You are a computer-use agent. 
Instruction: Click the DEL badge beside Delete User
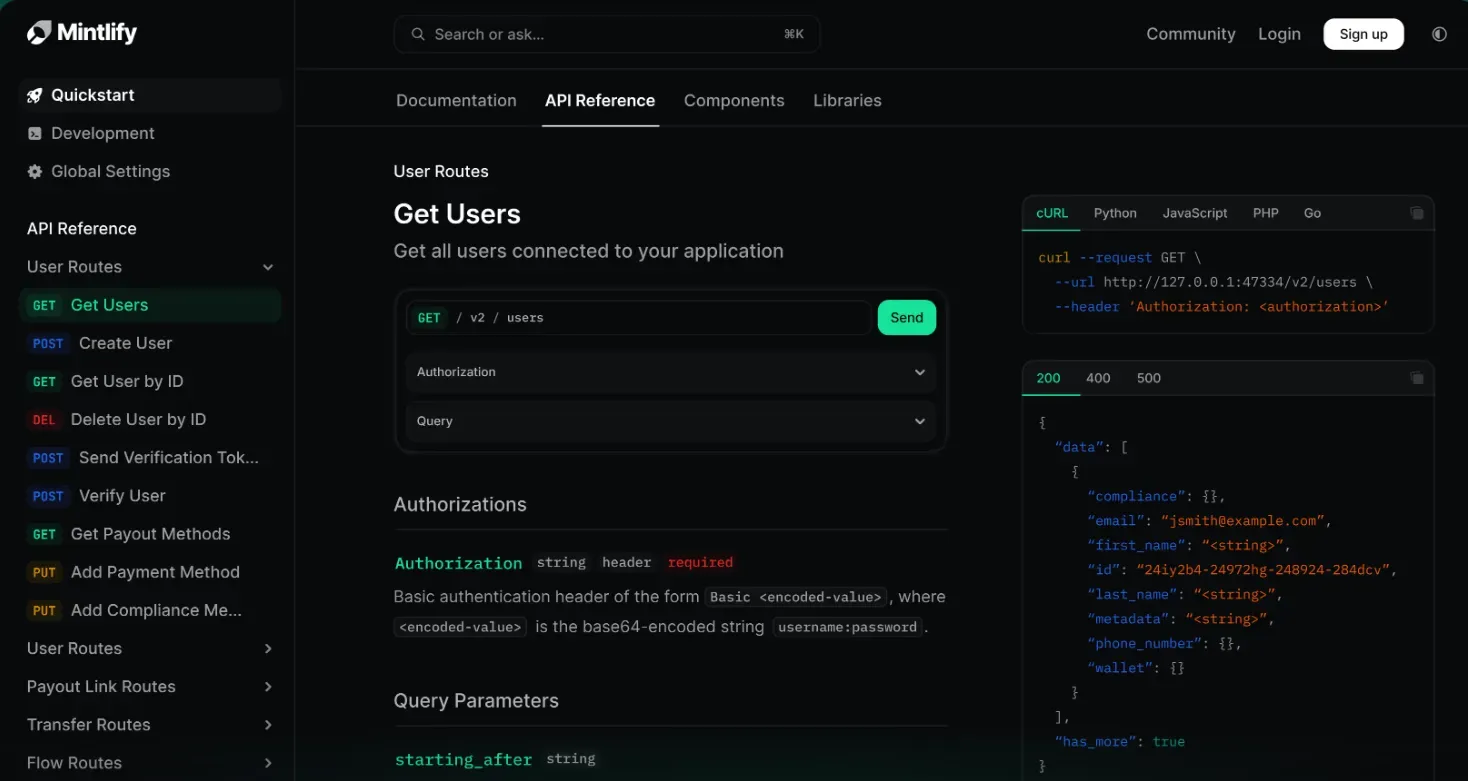point(44,420)
